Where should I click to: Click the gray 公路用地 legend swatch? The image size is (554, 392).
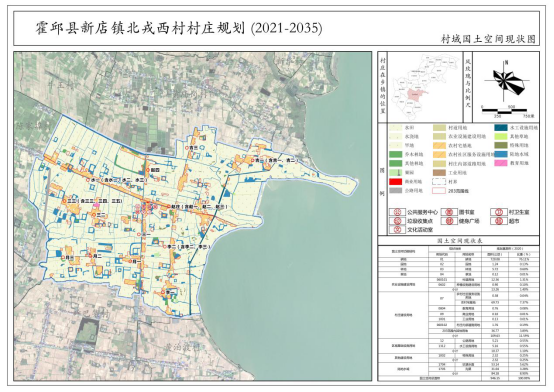point(395,191)
